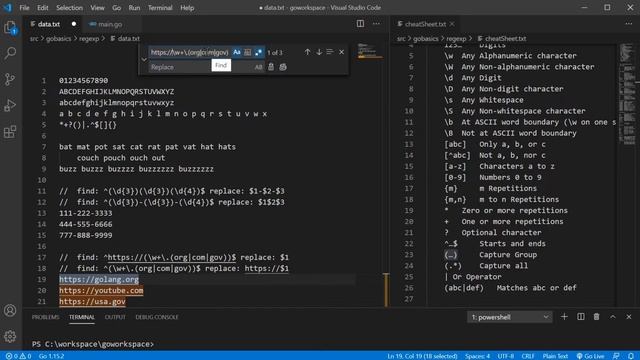Toggle Match Whole Word in Find widget
The width and height of the screenshot is (640, 360).
coord(248,52)
